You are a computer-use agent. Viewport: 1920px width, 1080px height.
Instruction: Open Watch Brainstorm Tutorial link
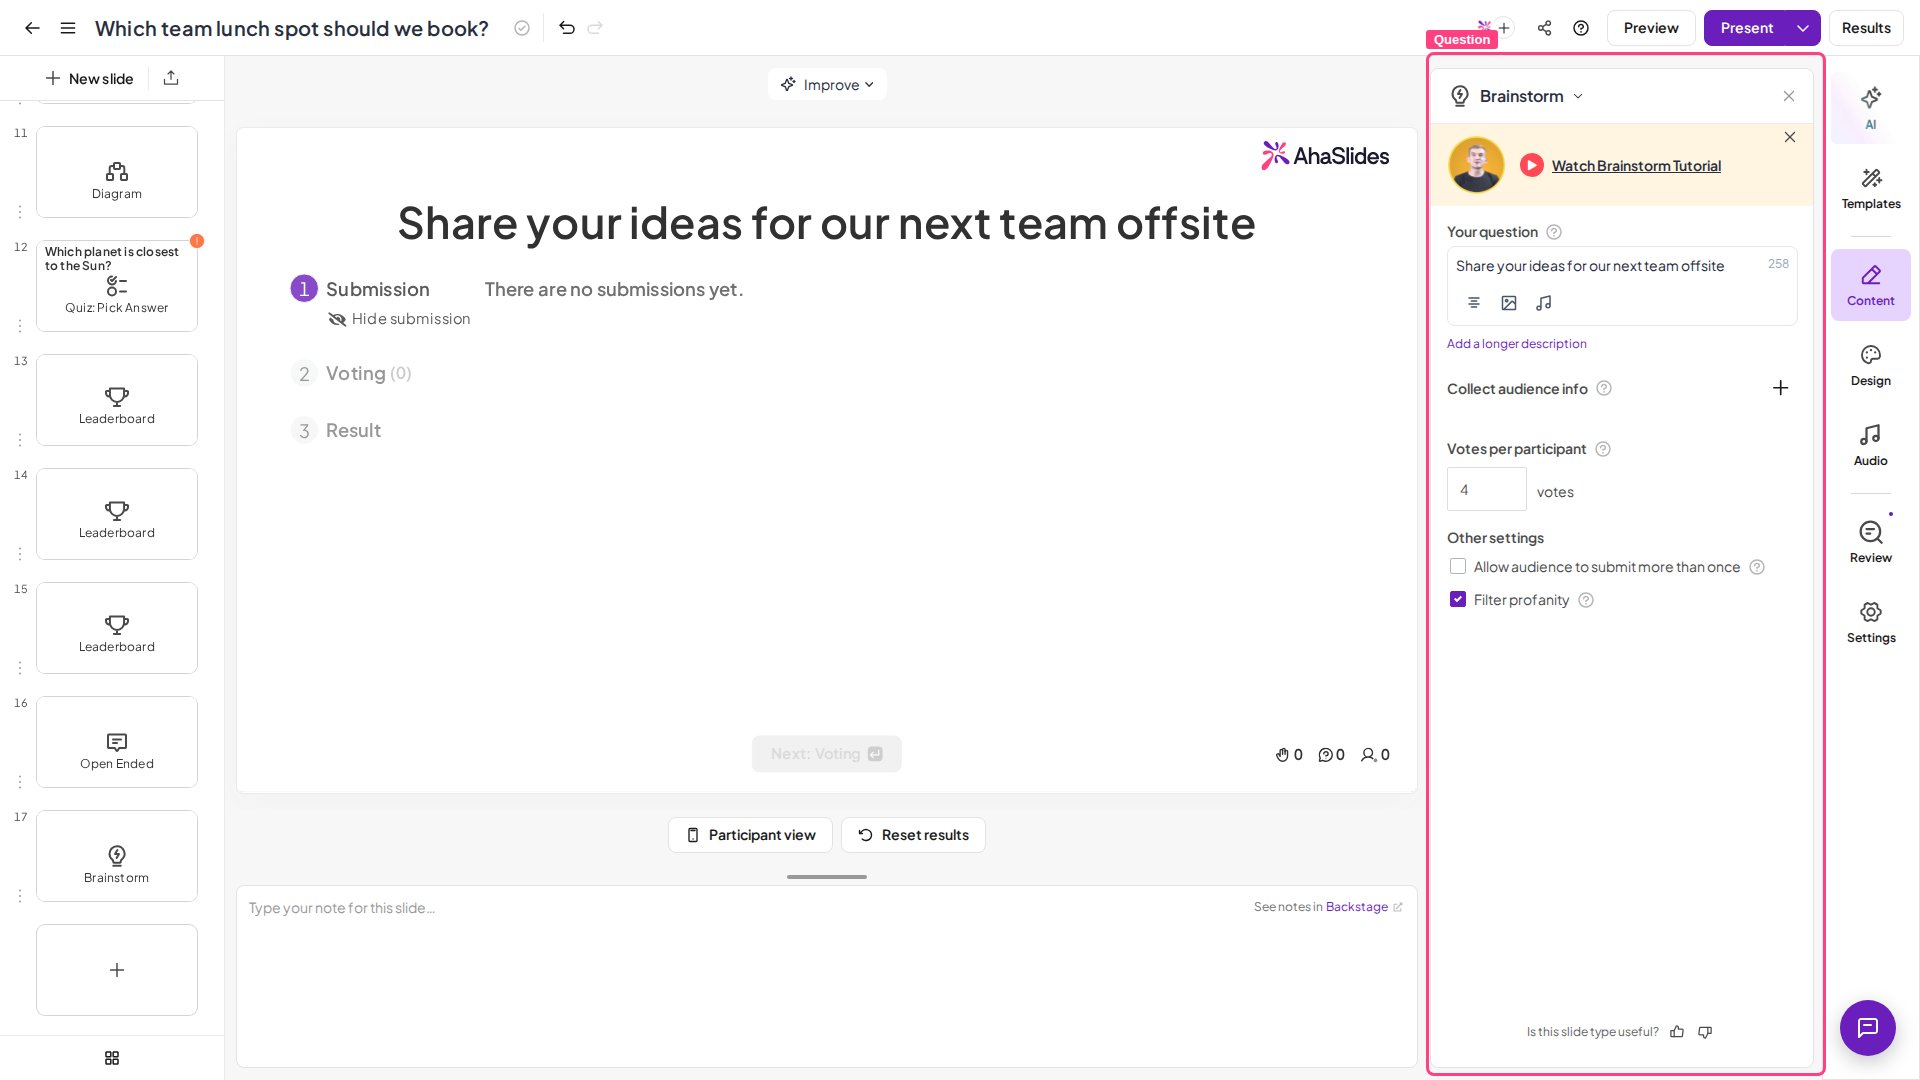coord(1636,166)
